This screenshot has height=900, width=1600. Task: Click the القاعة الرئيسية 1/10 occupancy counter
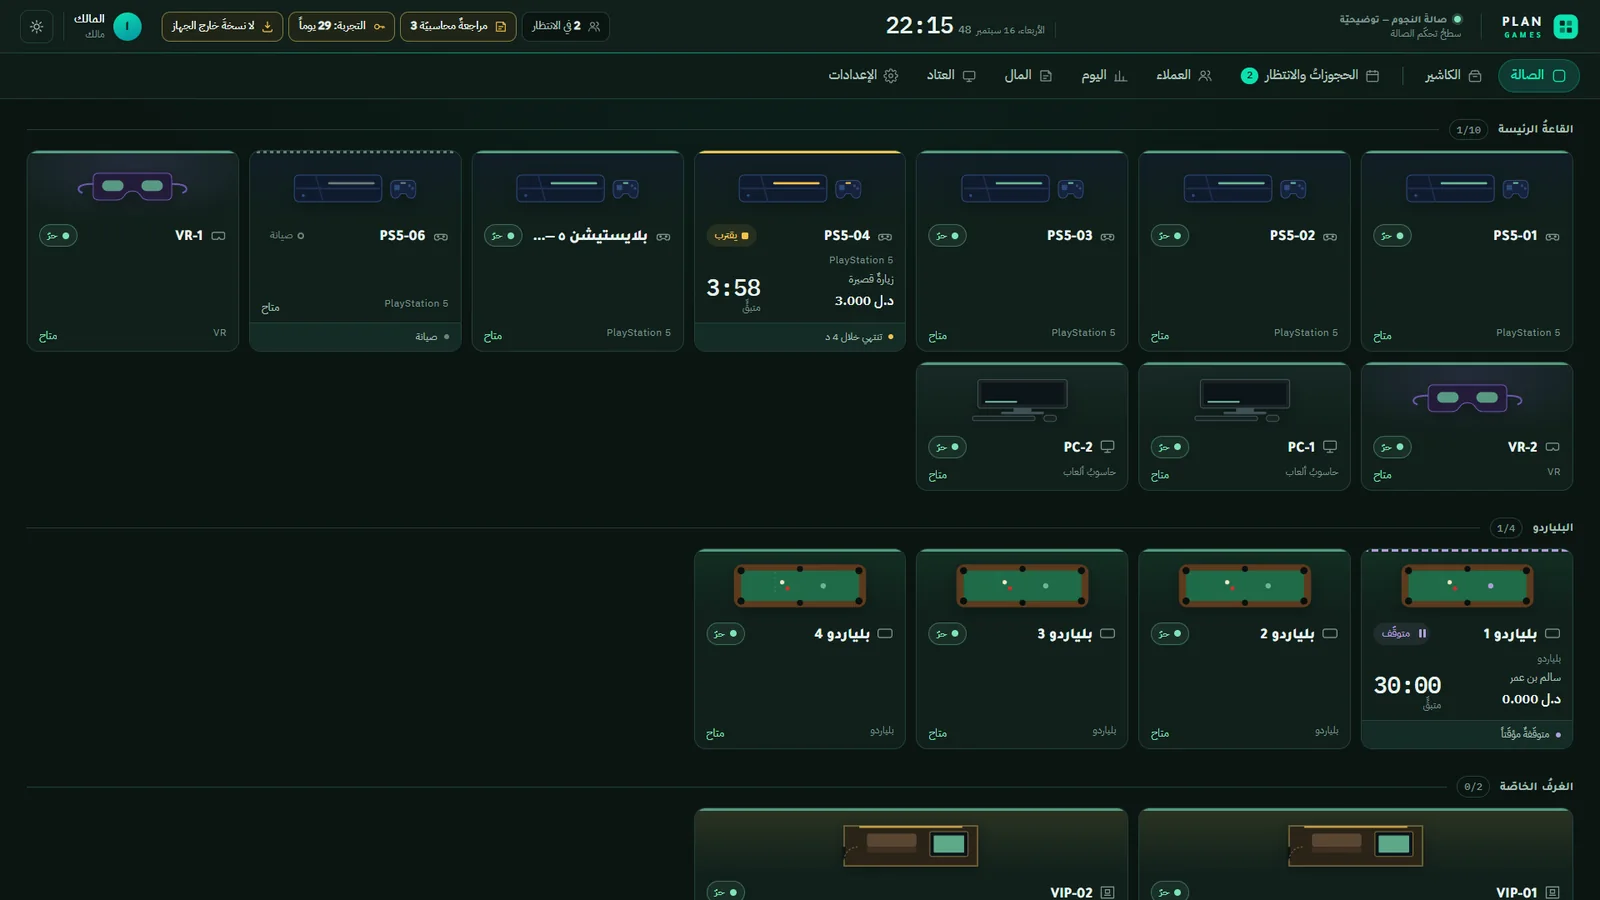(1468, 130)
